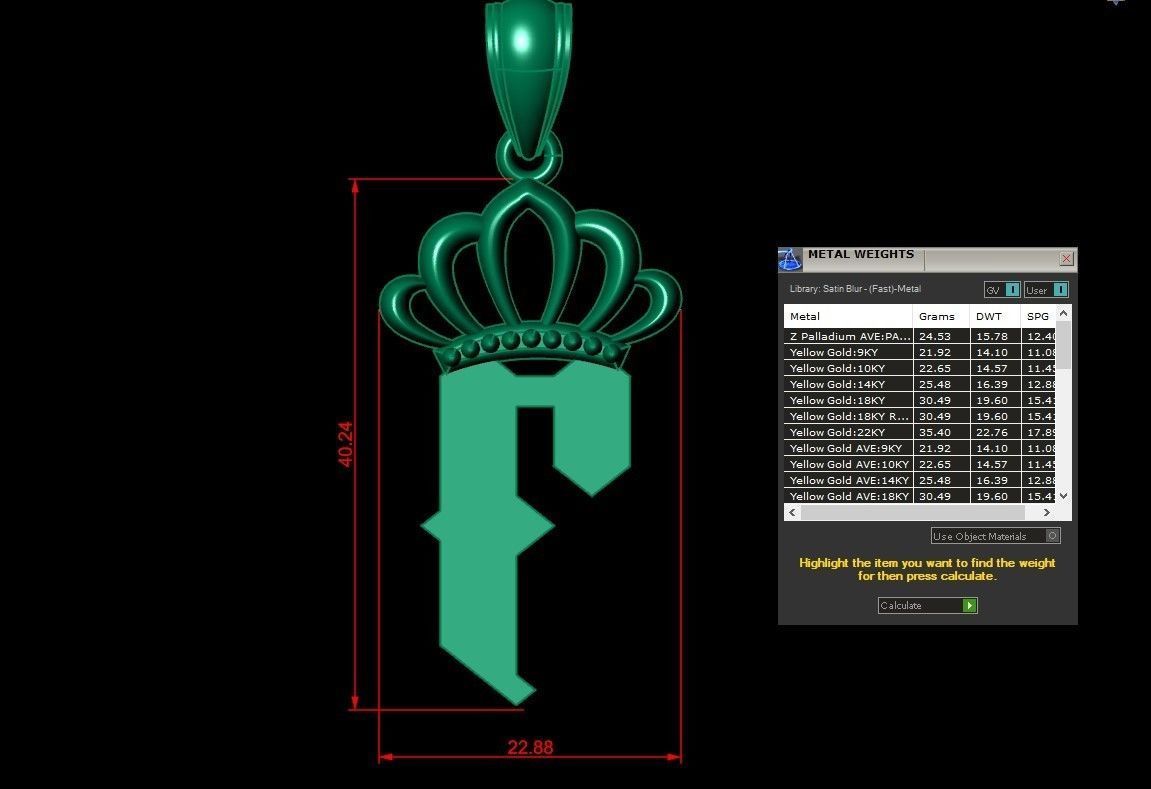
Task: Click the Matrix logo icon in Metal Weights
Action: (790, 259)
